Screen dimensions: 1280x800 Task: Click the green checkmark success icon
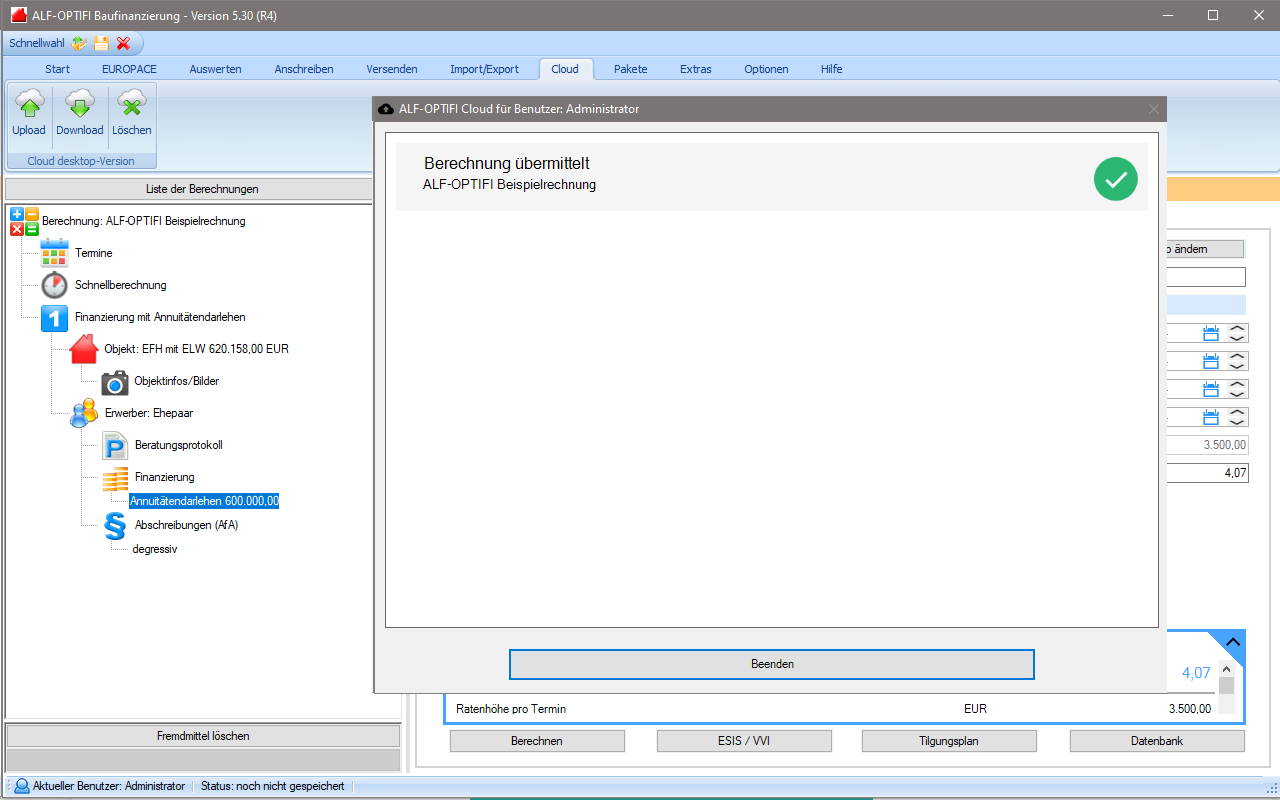click(x=1116, y=178)
